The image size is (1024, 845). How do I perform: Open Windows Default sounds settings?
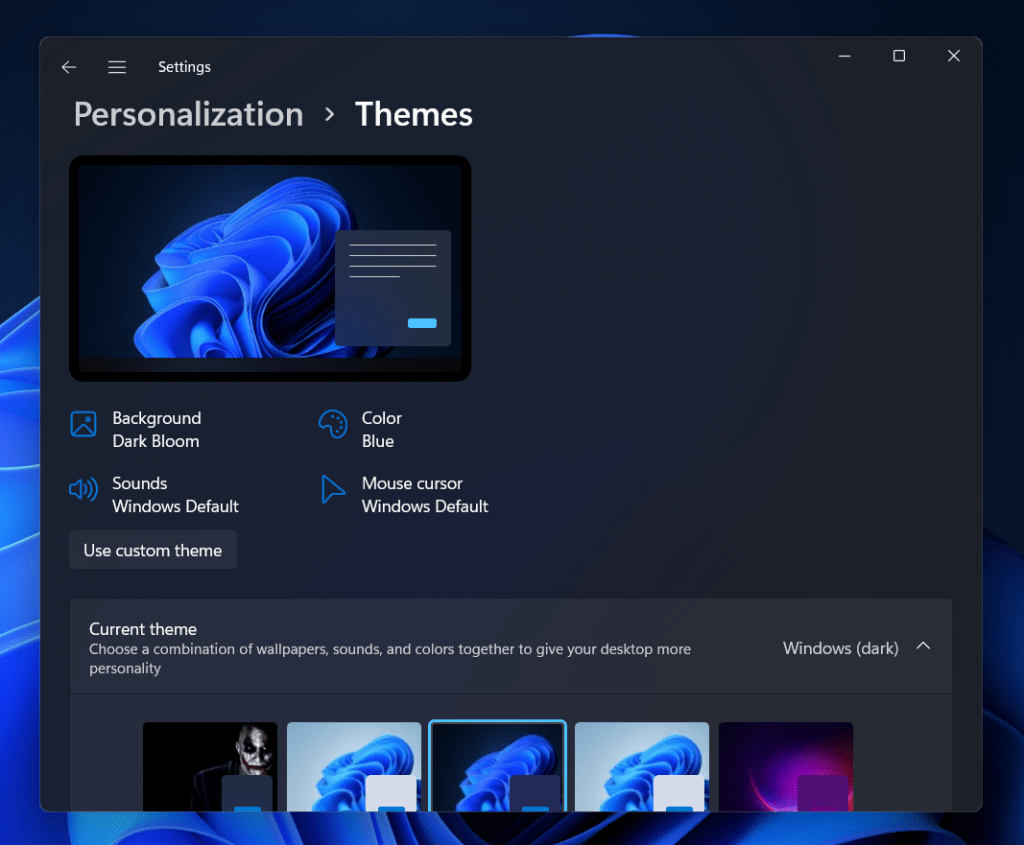175,494
